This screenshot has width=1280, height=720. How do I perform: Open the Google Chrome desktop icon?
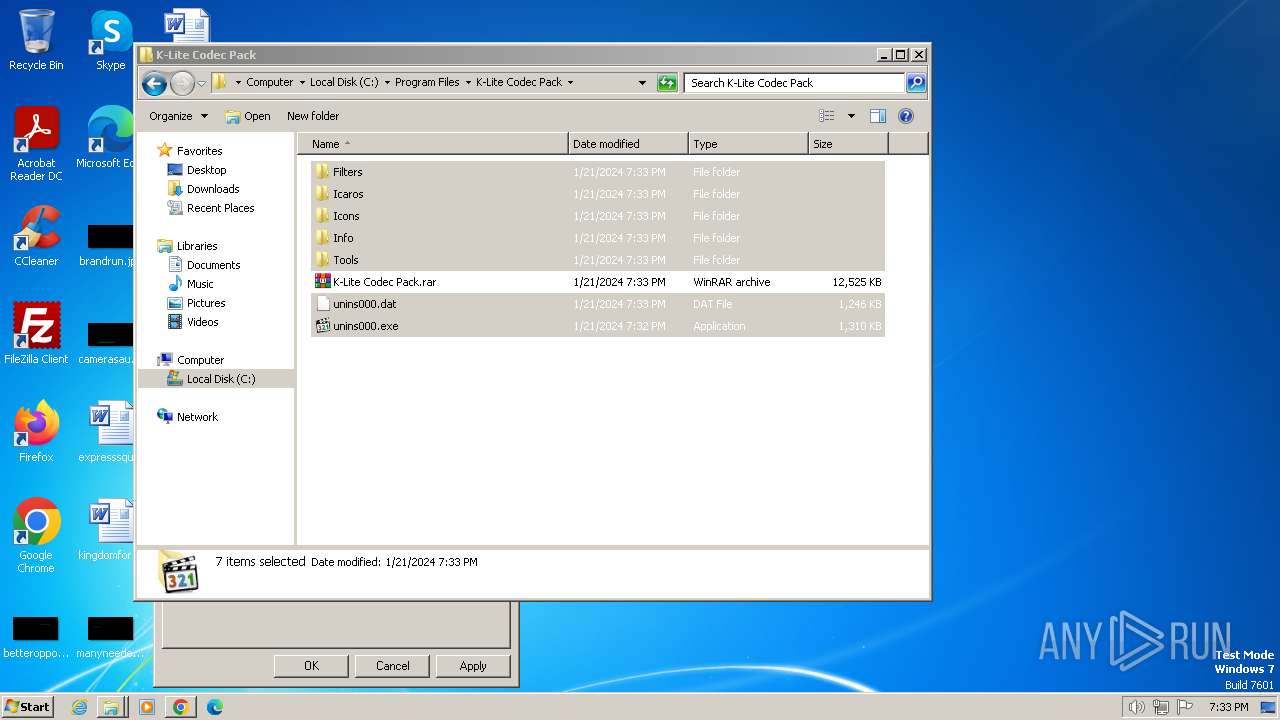tap(36, 536)
